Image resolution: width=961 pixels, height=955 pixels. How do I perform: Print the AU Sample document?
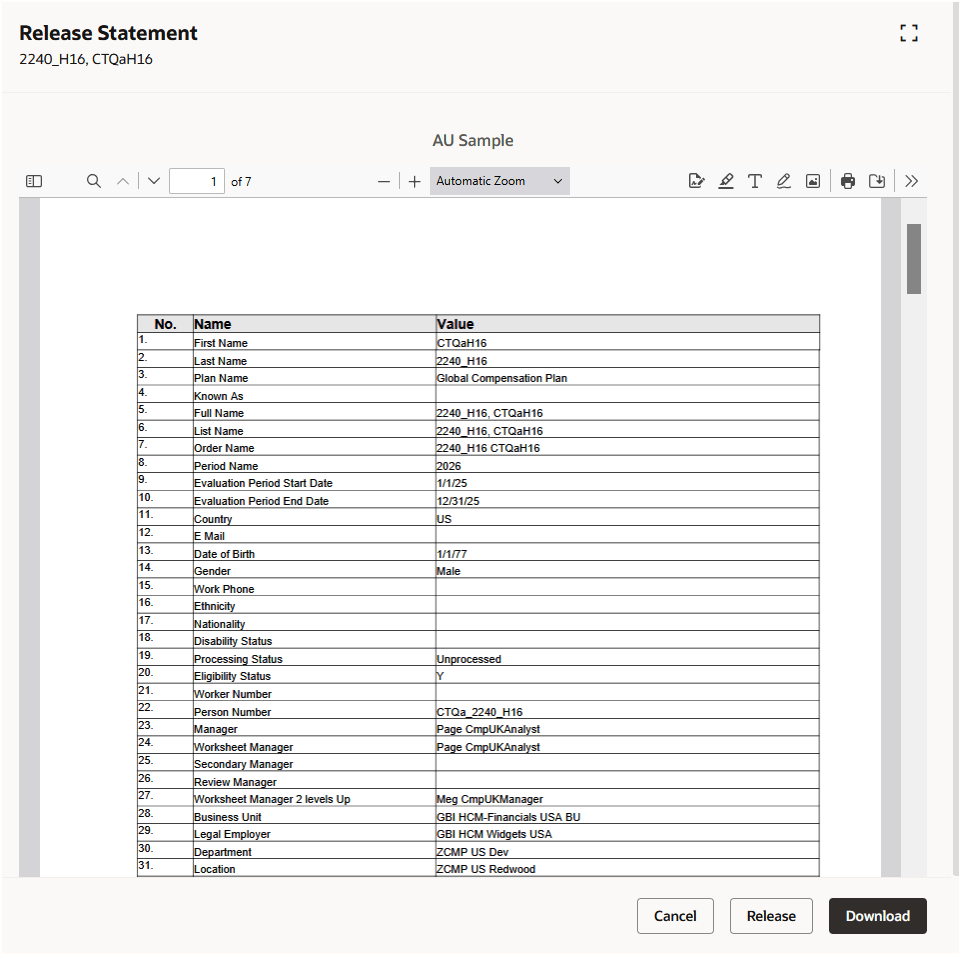[x=848, y=181]
